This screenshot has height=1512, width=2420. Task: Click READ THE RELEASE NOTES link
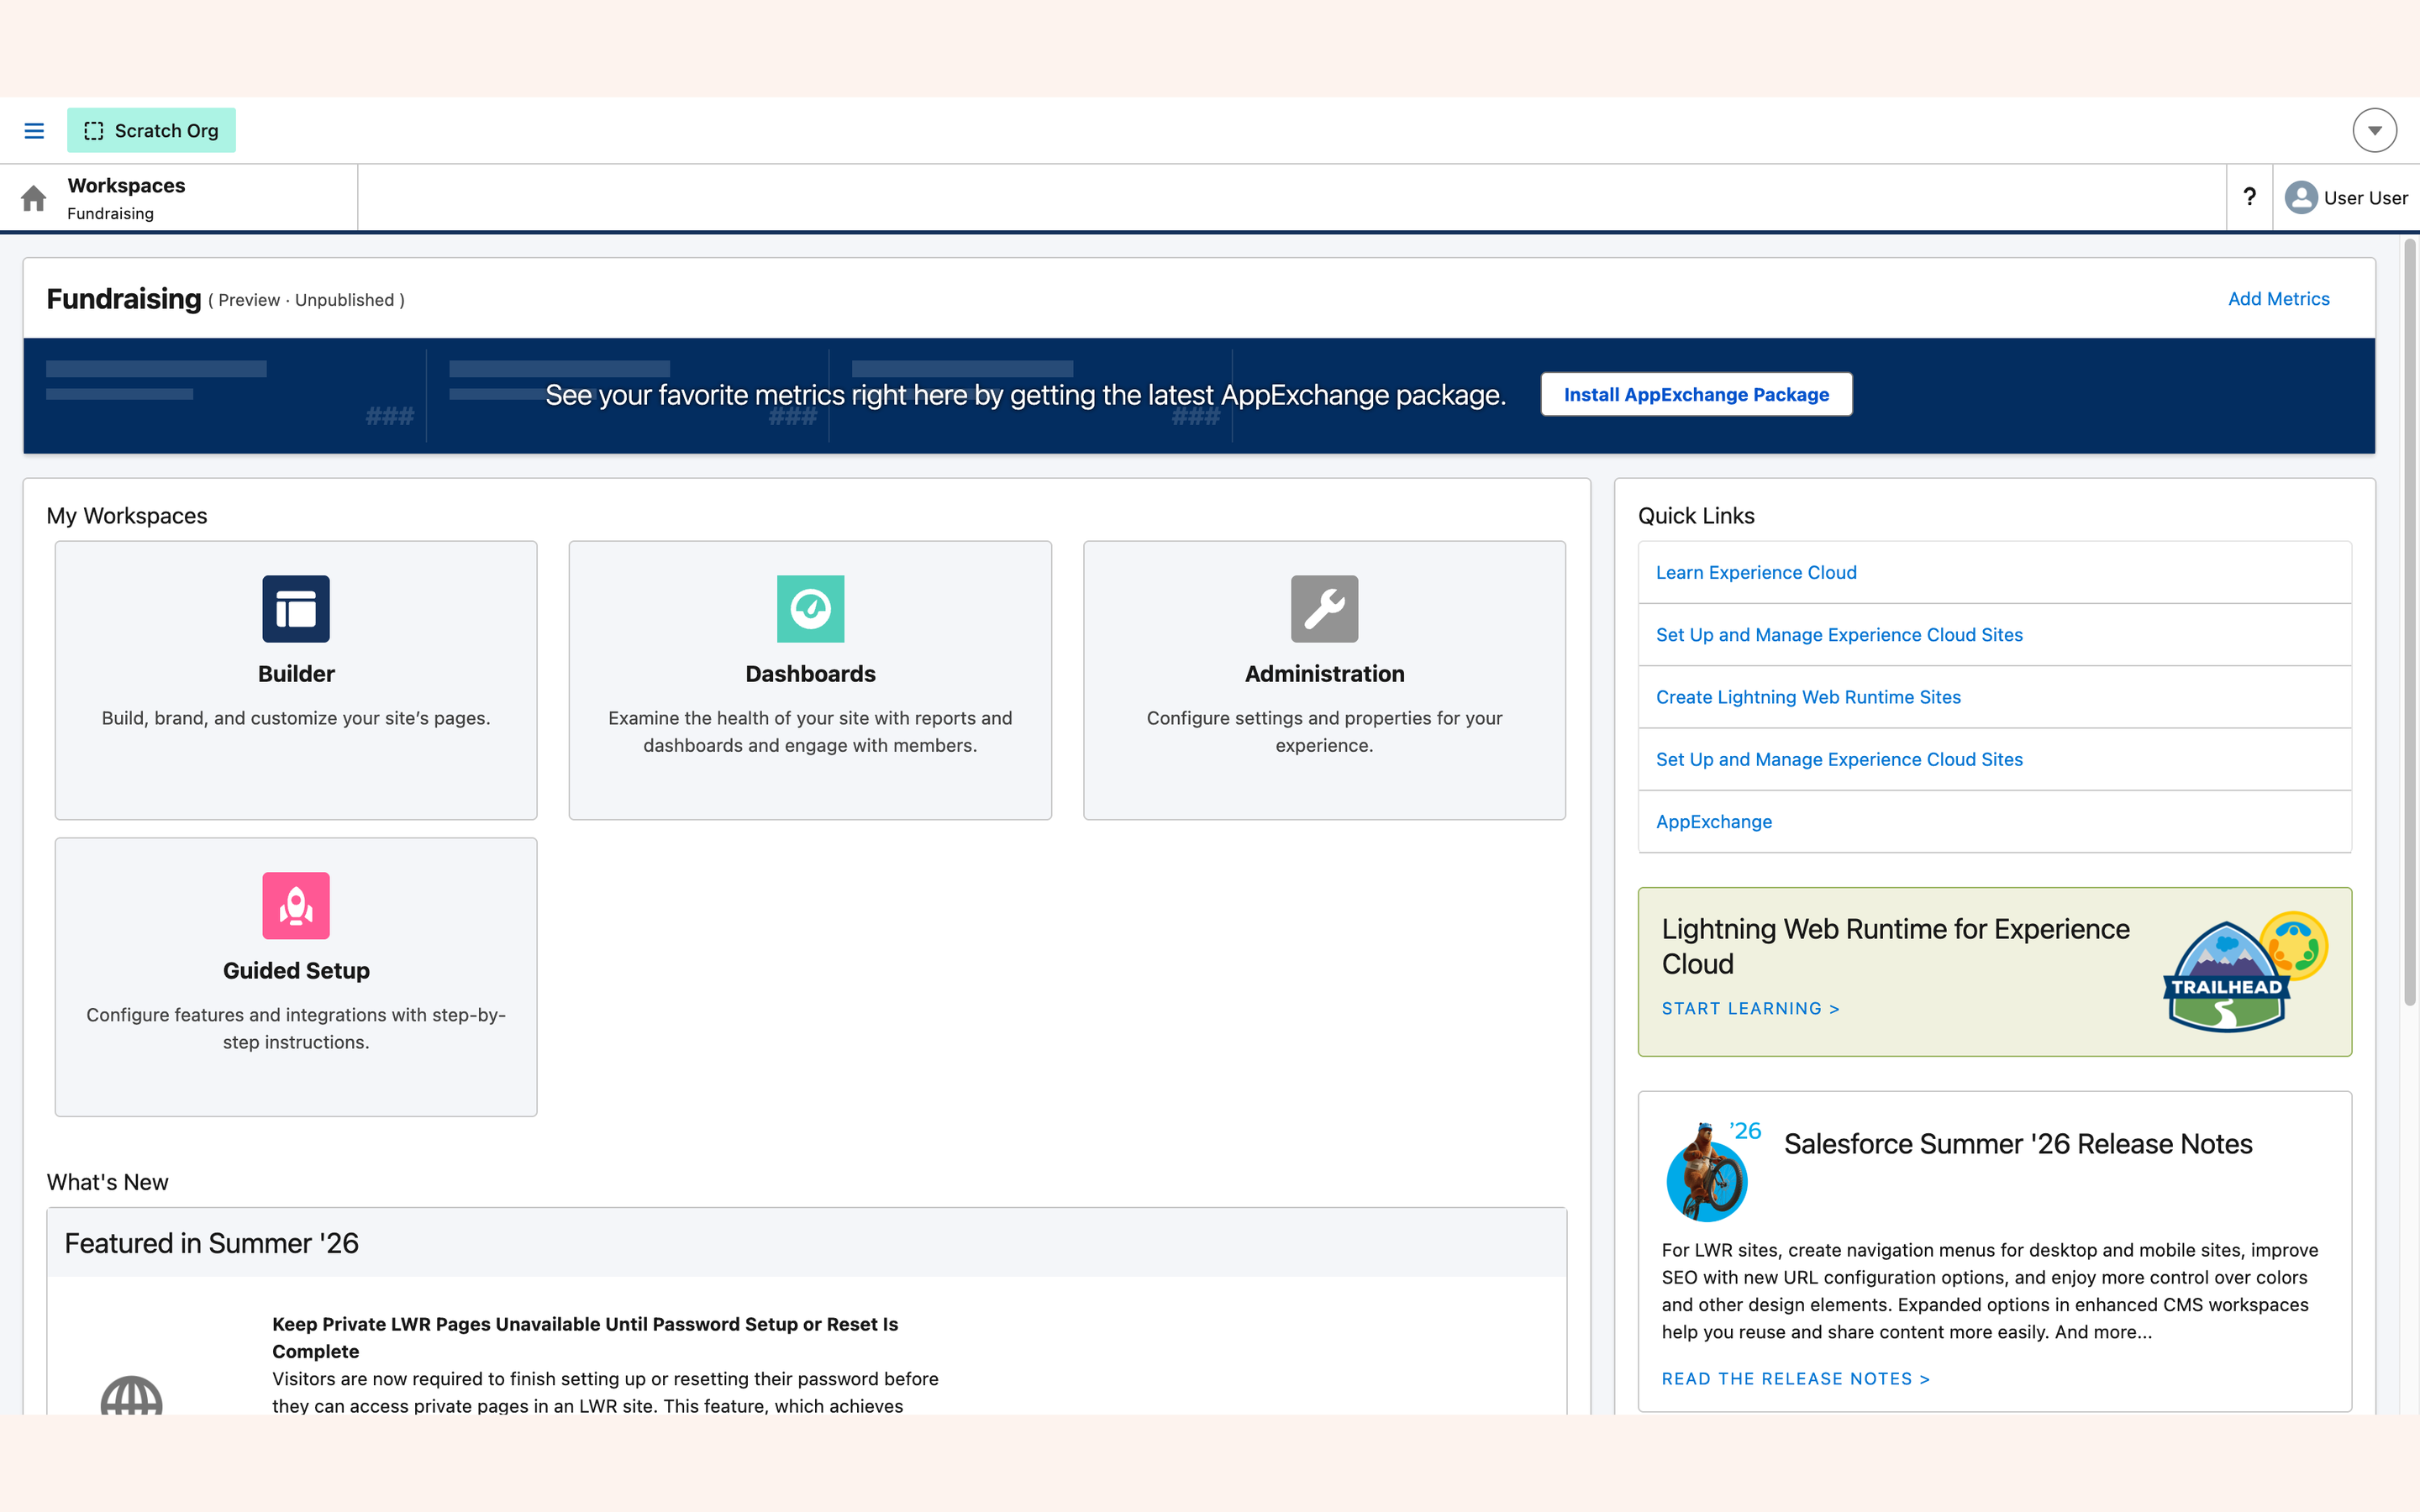(x=1795, y=1379)
